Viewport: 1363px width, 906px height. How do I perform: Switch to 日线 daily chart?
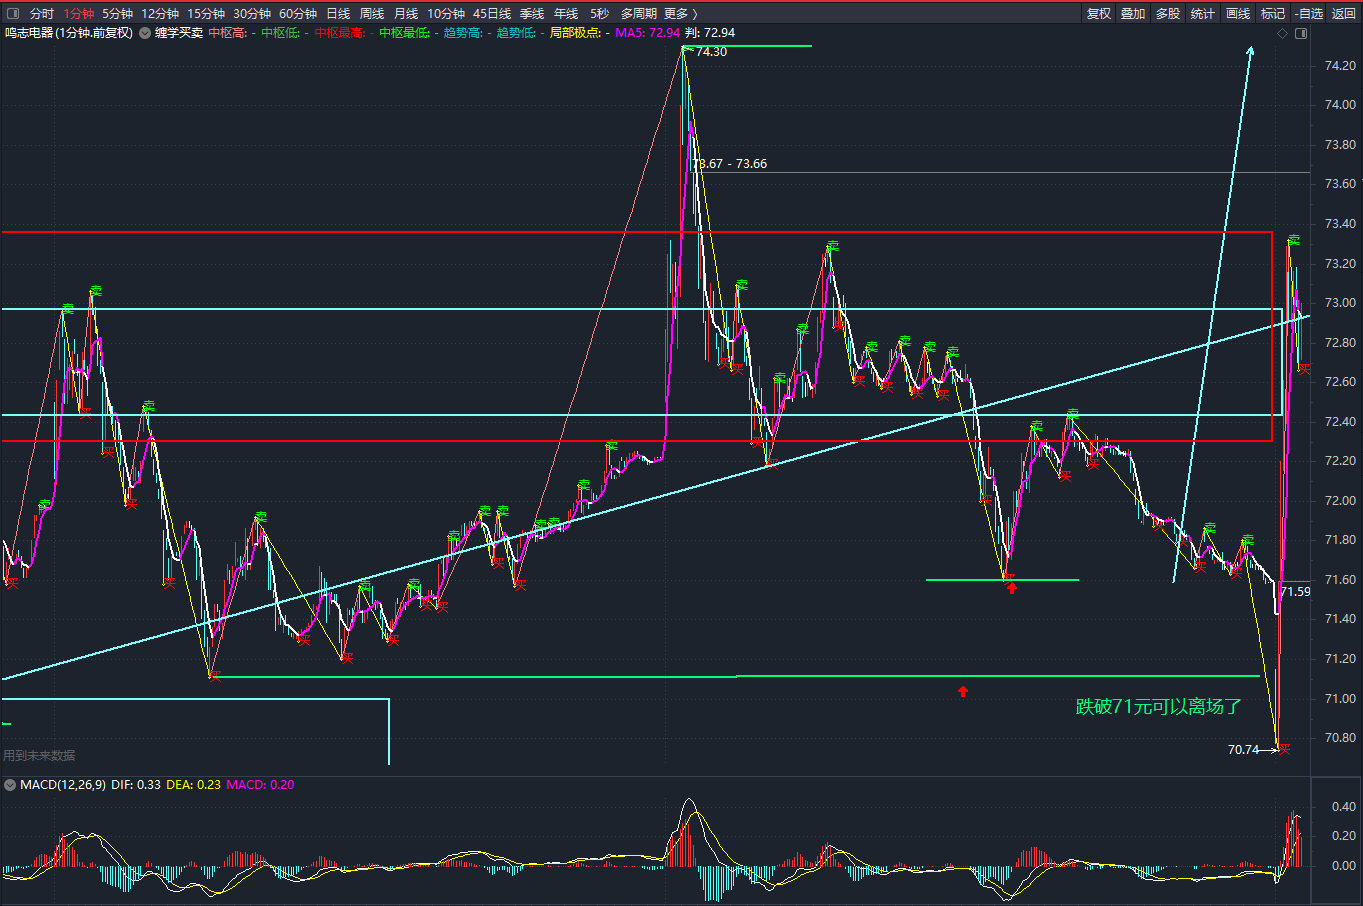338,13
